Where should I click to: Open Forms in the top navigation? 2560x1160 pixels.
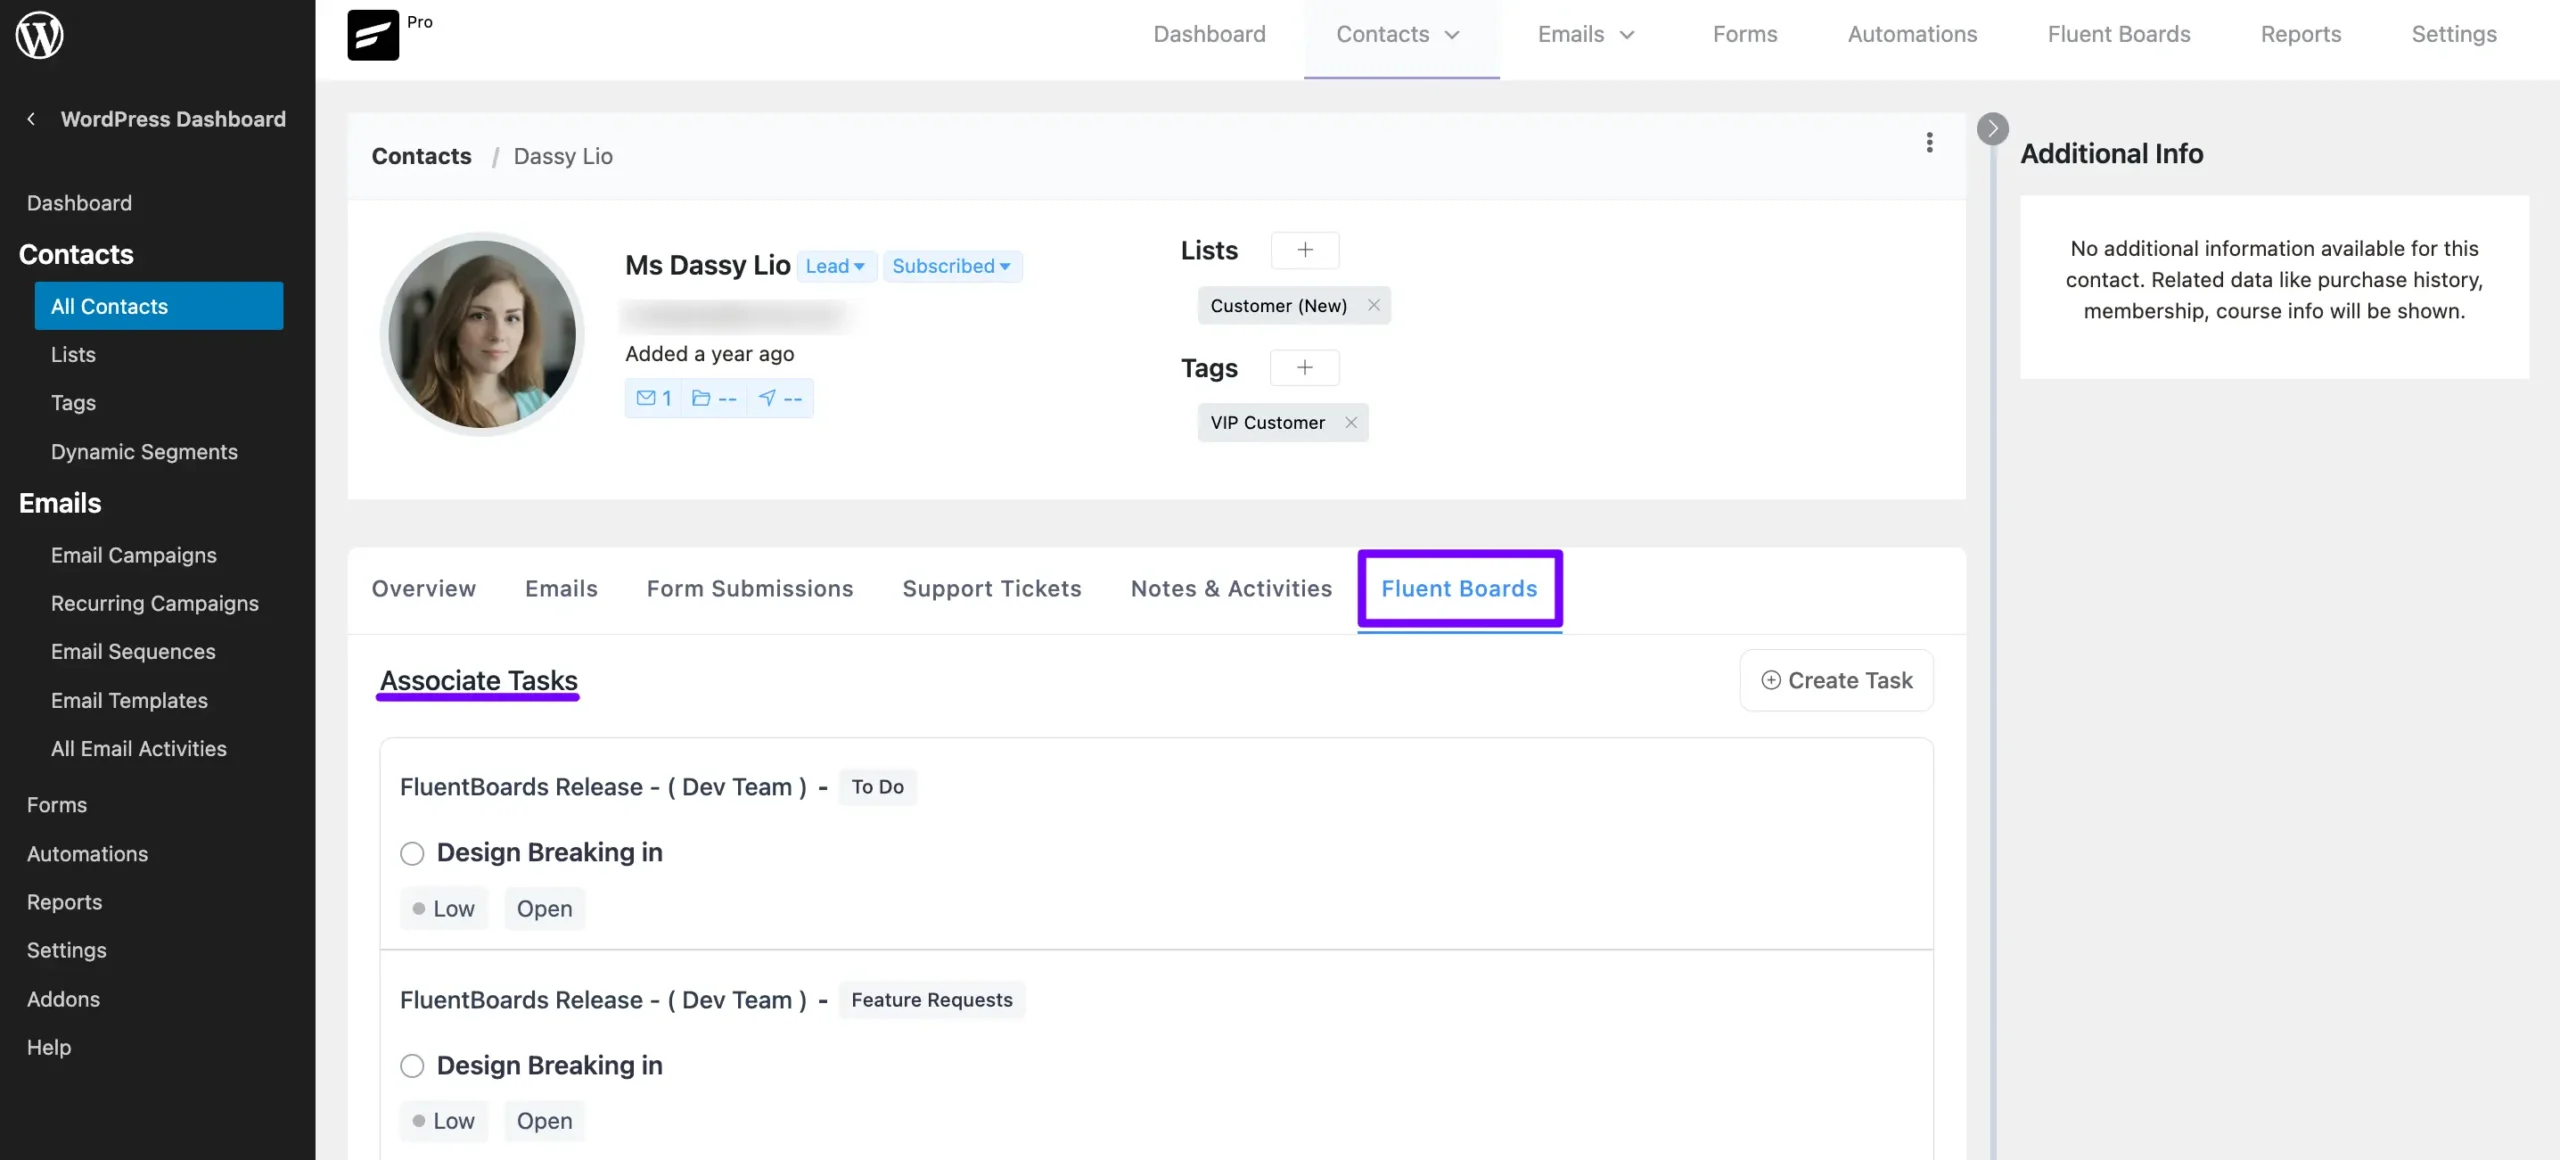coord(1745,35)
